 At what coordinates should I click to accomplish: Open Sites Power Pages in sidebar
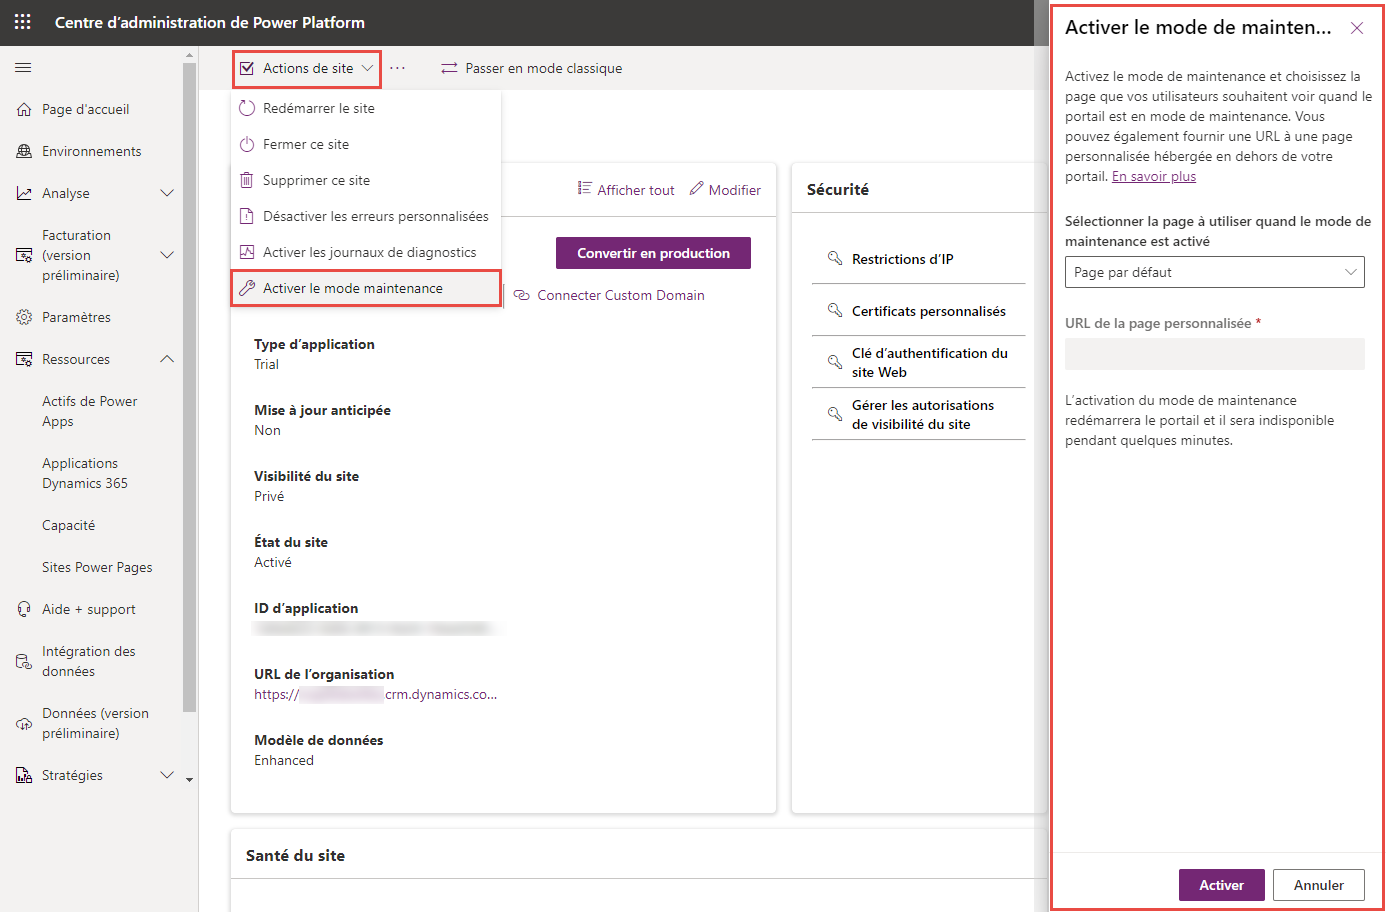click(x=98, y=567)
